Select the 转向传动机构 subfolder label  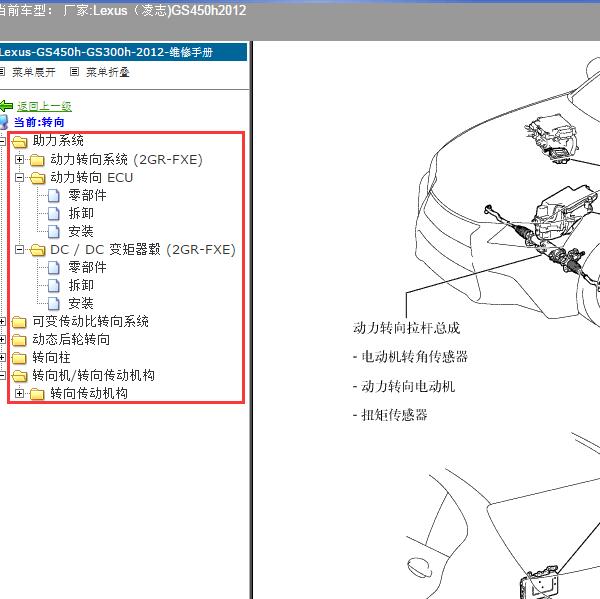(89, 393)
